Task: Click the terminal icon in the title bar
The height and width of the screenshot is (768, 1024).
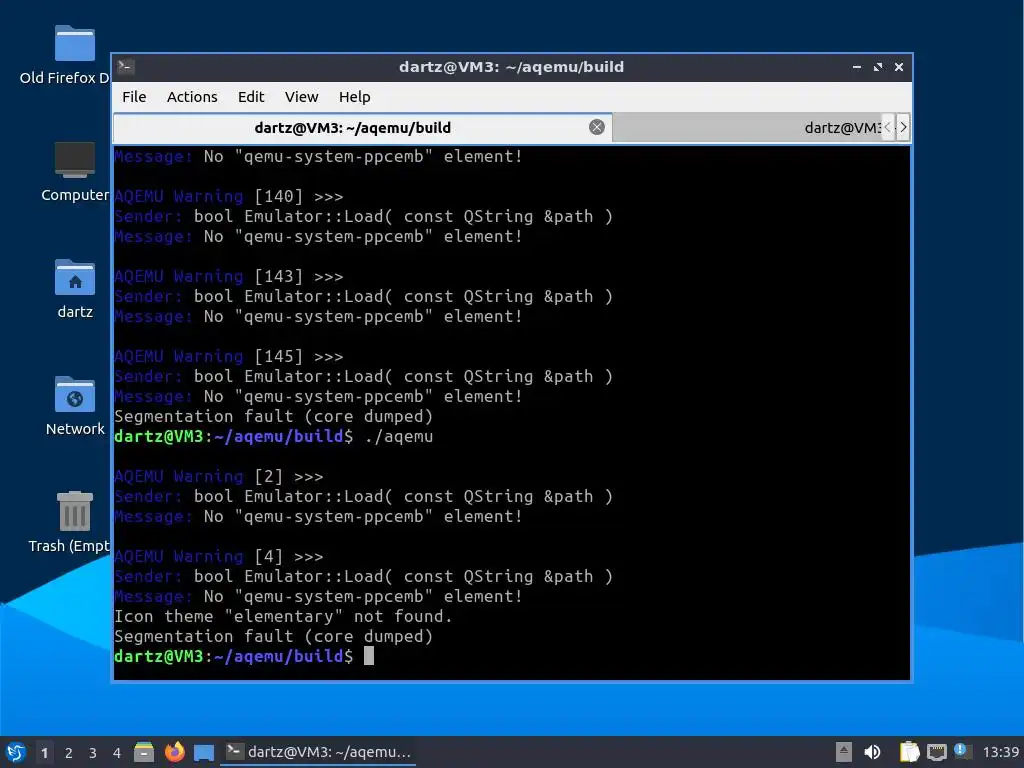Action: coord(126,67)
